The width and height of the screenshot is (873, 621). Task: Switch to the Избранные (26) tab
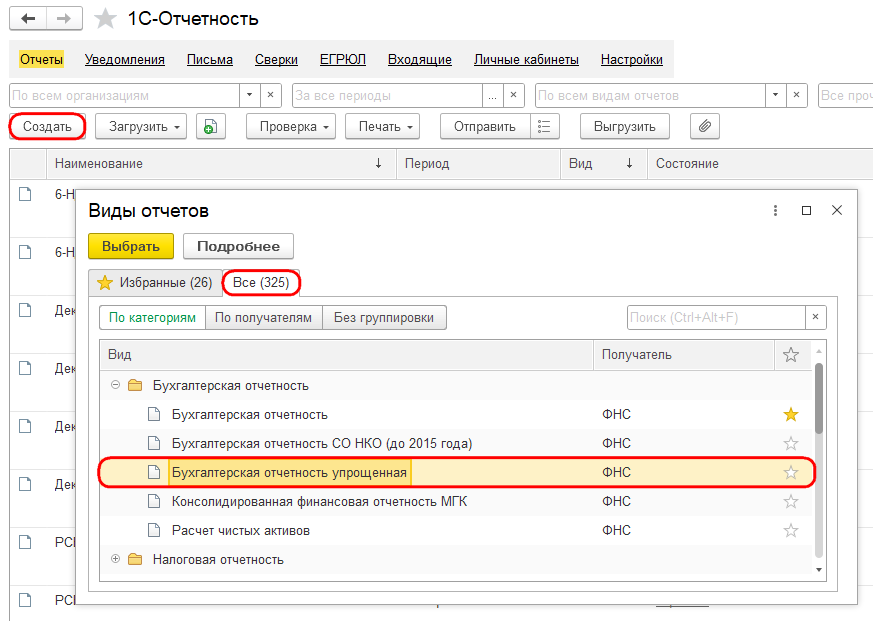[x=155, y=283]
